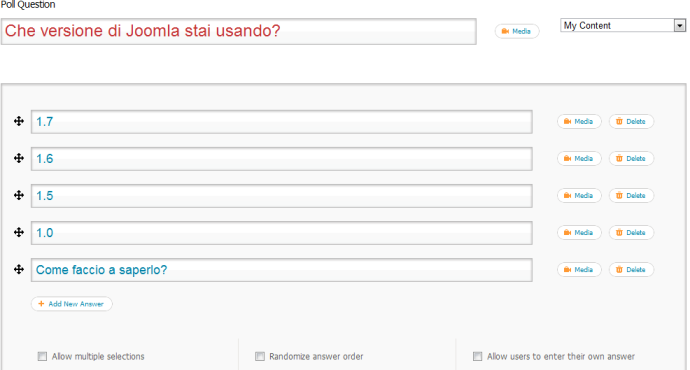
Task: Add media to the poll question
Action: (517, 31)
